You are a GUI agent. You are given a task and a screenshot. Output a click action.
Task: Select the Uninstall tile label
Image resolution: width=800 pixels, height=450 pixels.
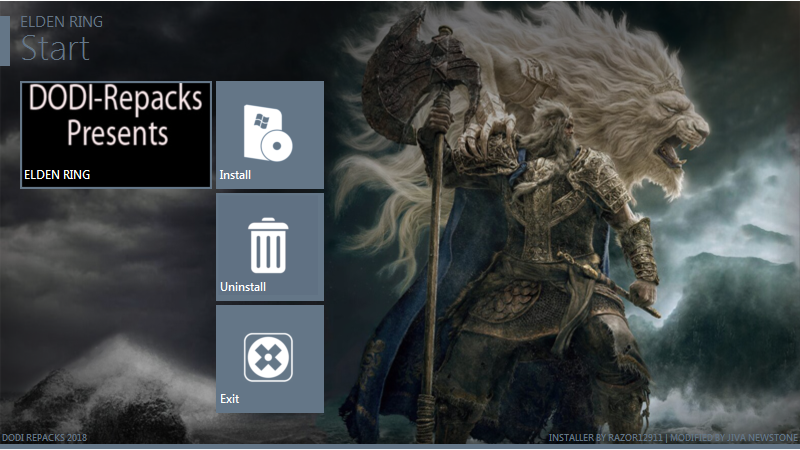point(243,287)
